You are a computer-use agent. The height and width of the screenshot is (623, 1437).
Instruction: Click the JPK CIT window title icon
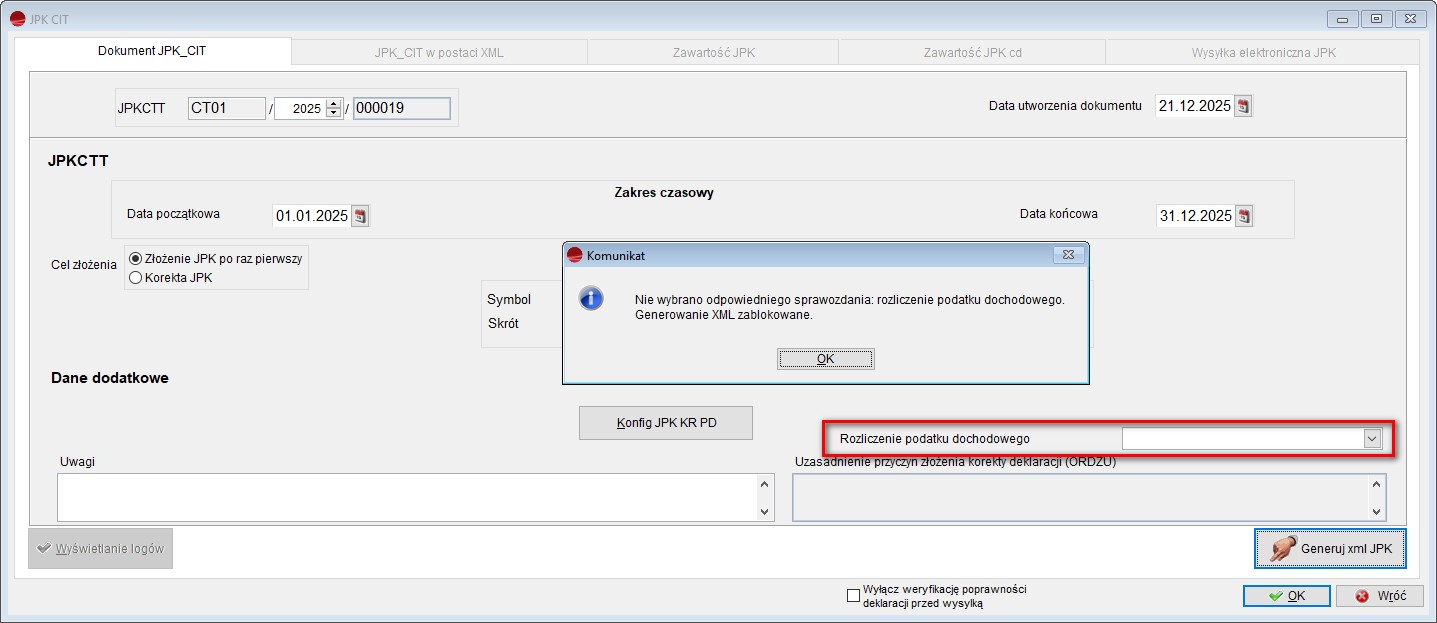16,19
